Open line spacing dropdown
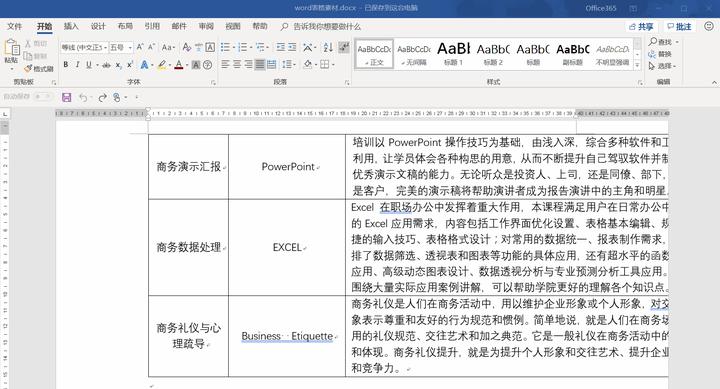Screen dimensions: 720x389 tap(289, 64)
